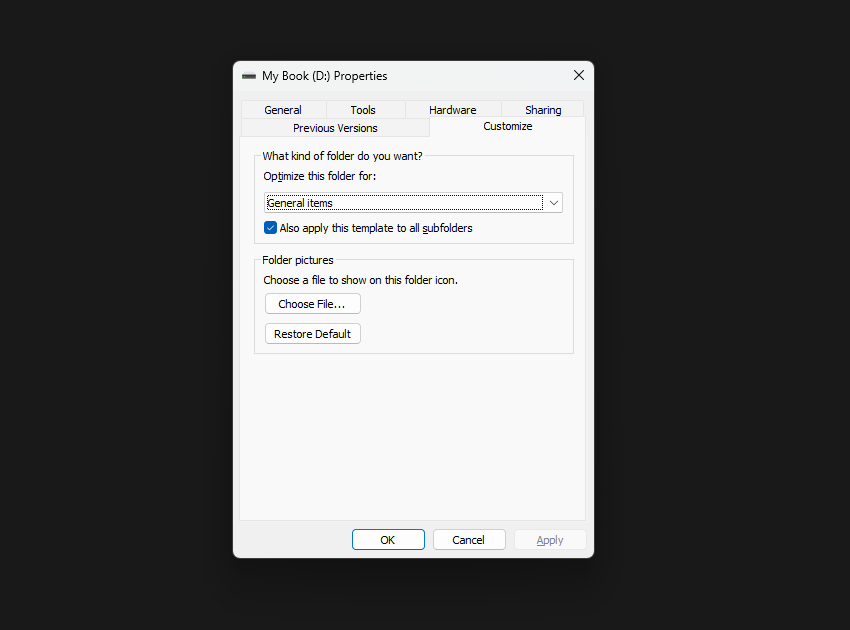Select the Hardware tab
This screenshot has height=630, width=850.
click(452, 110)
